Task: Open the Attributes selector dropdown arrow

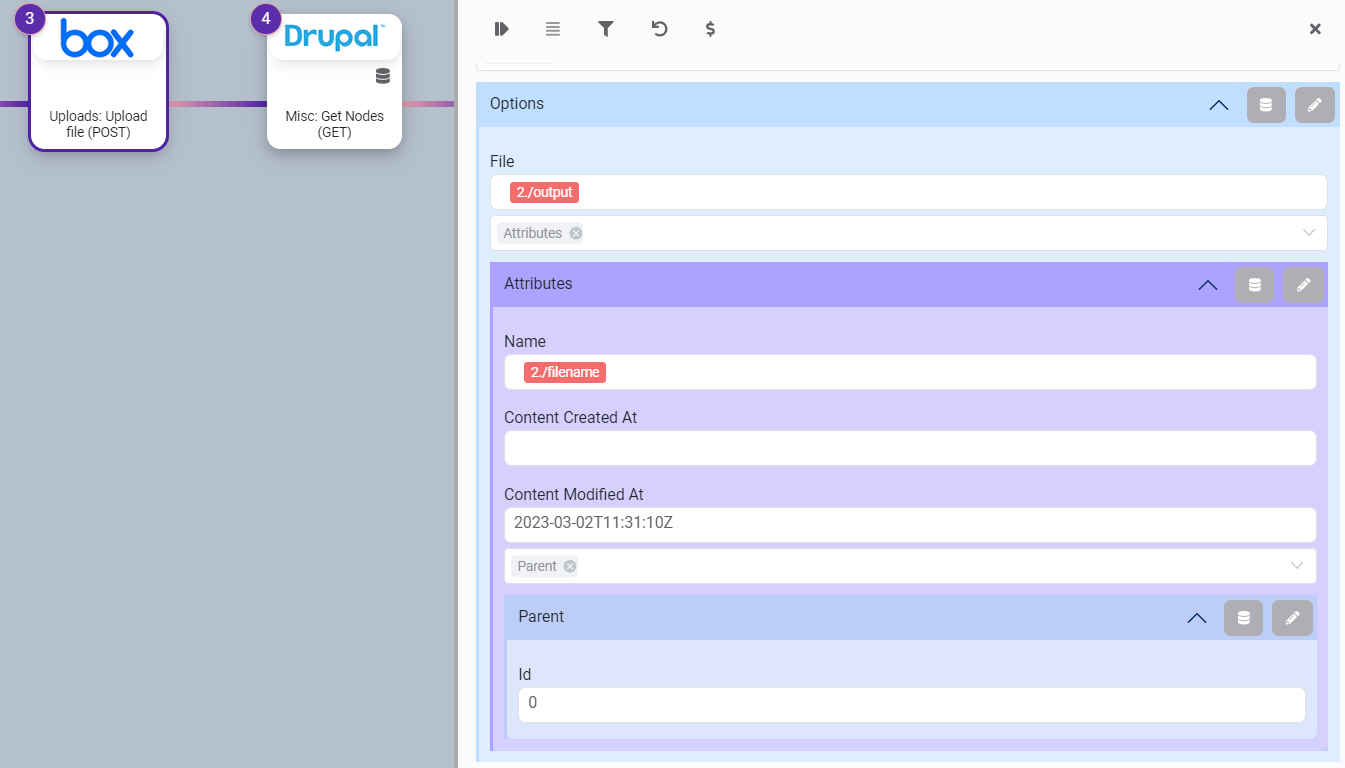Action: (1308, 233)
